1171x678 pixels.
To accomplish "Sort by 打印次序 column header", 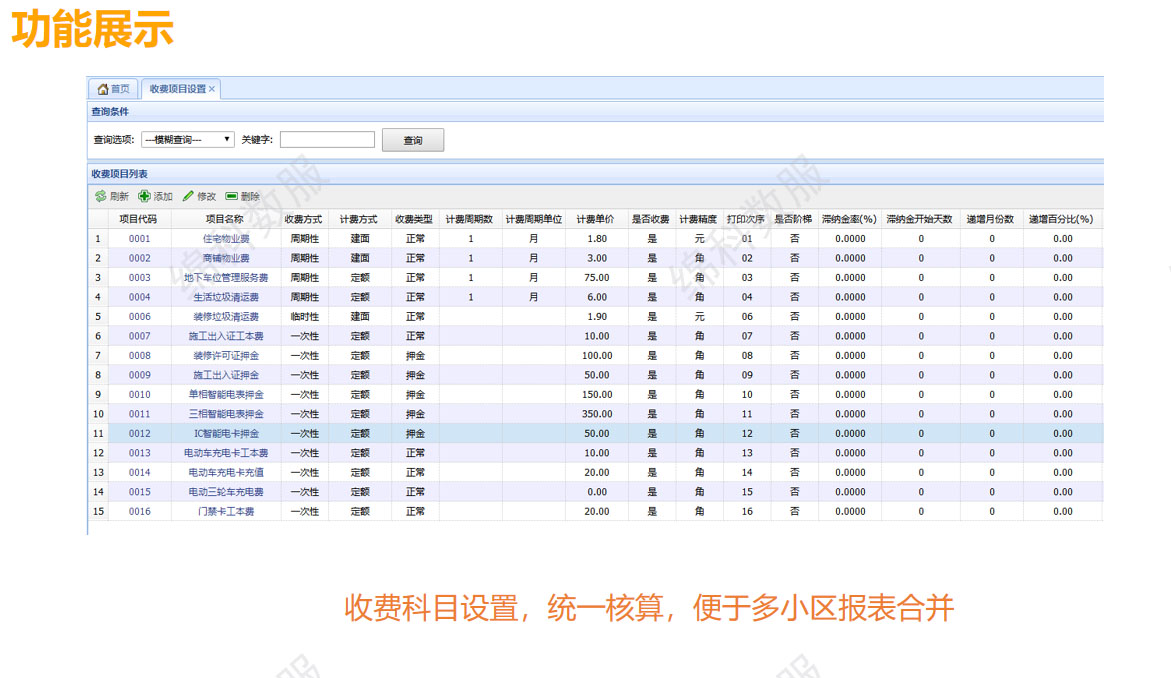I will coord(746,220).
